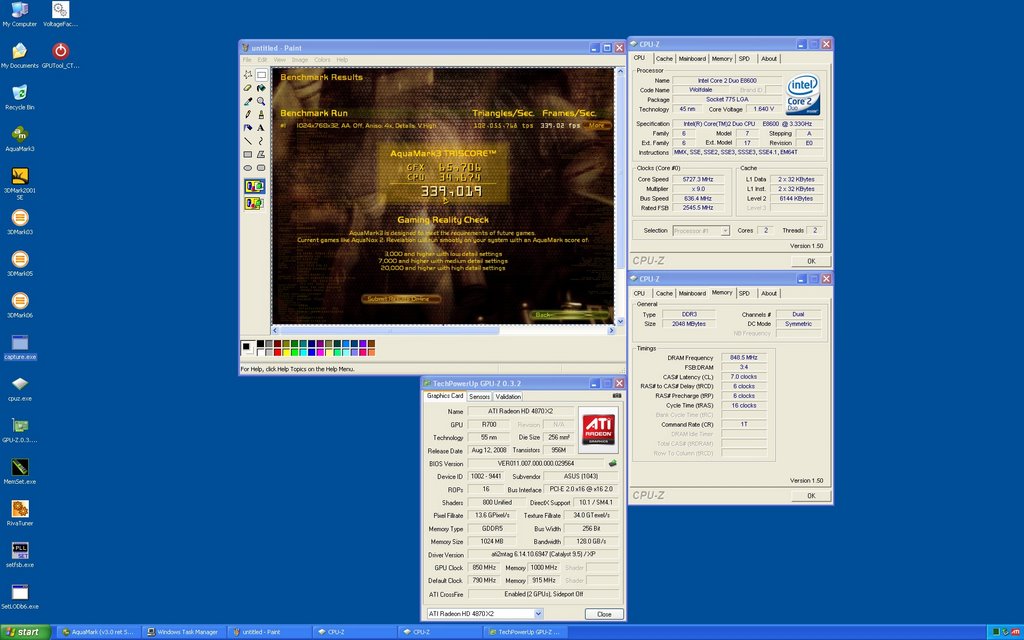Click the Close button in GPU-Z

[604, 614]
